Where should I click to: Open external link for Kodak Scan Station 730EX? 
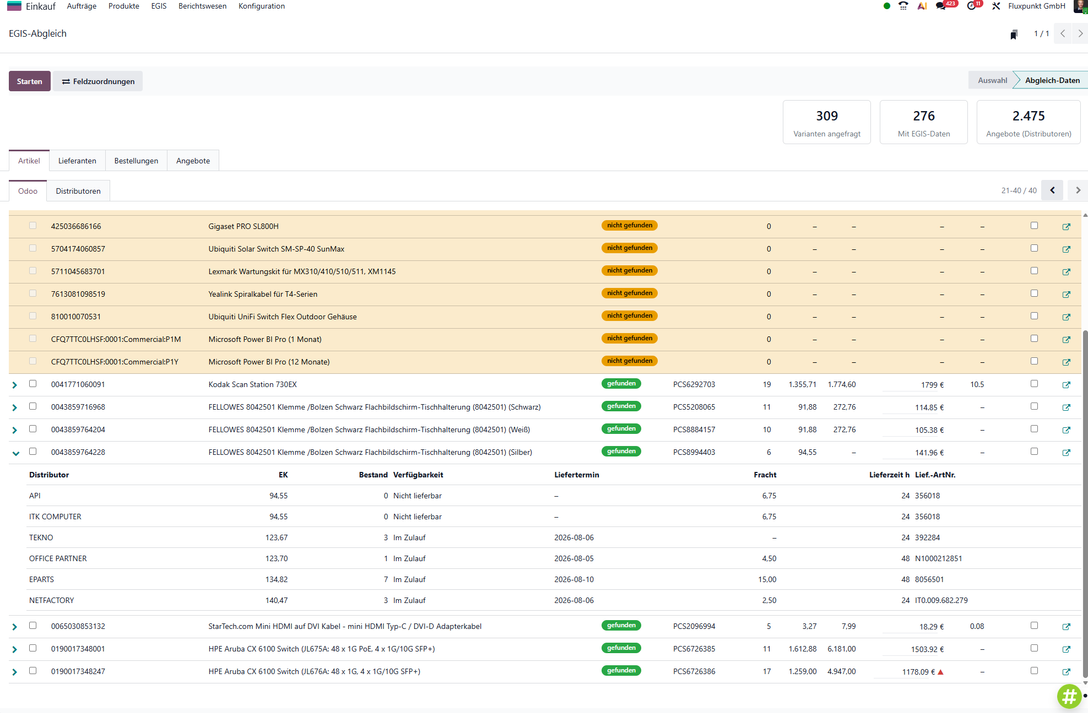[x=1066, y=384]
